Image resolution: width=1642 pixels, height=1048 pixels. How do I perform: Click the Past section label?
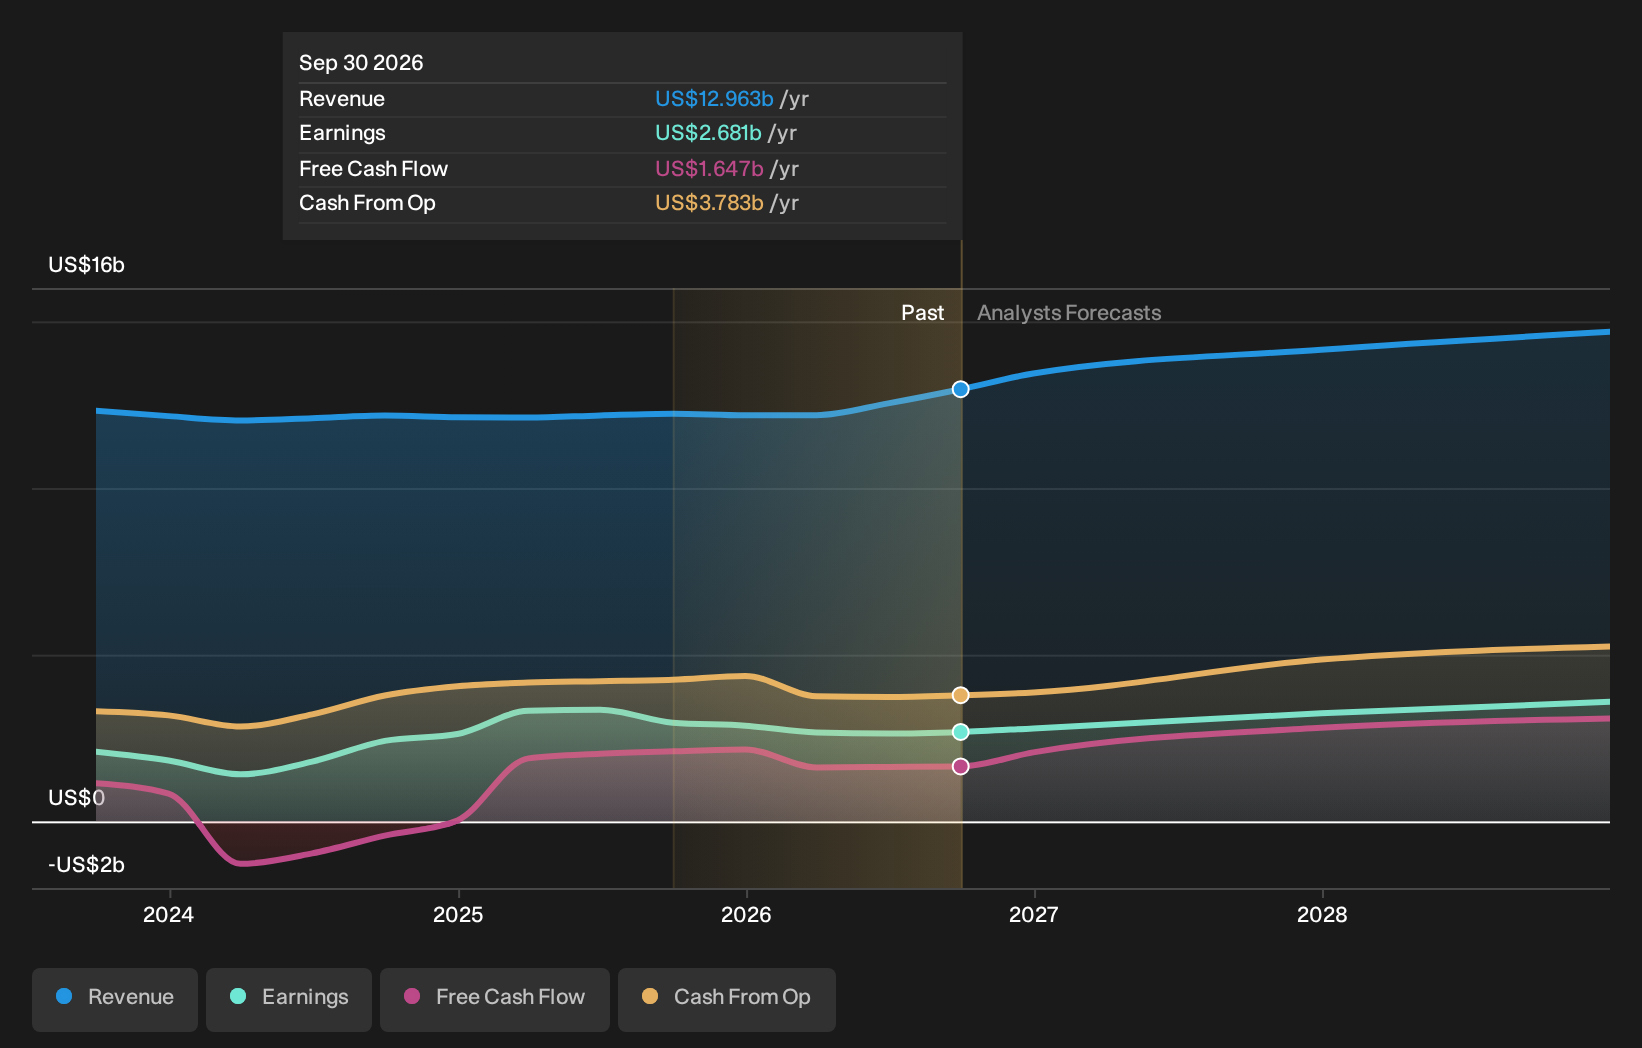pyautogui.click(x=923, y=313)
